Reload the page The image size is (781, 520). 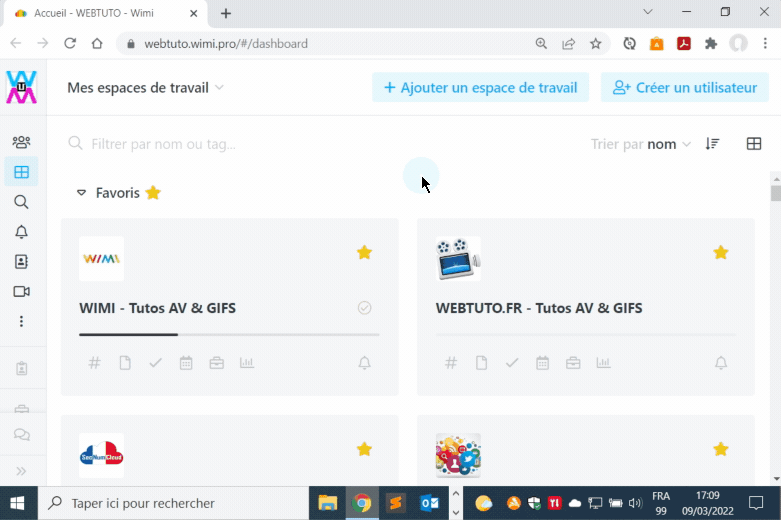point(70,44)
